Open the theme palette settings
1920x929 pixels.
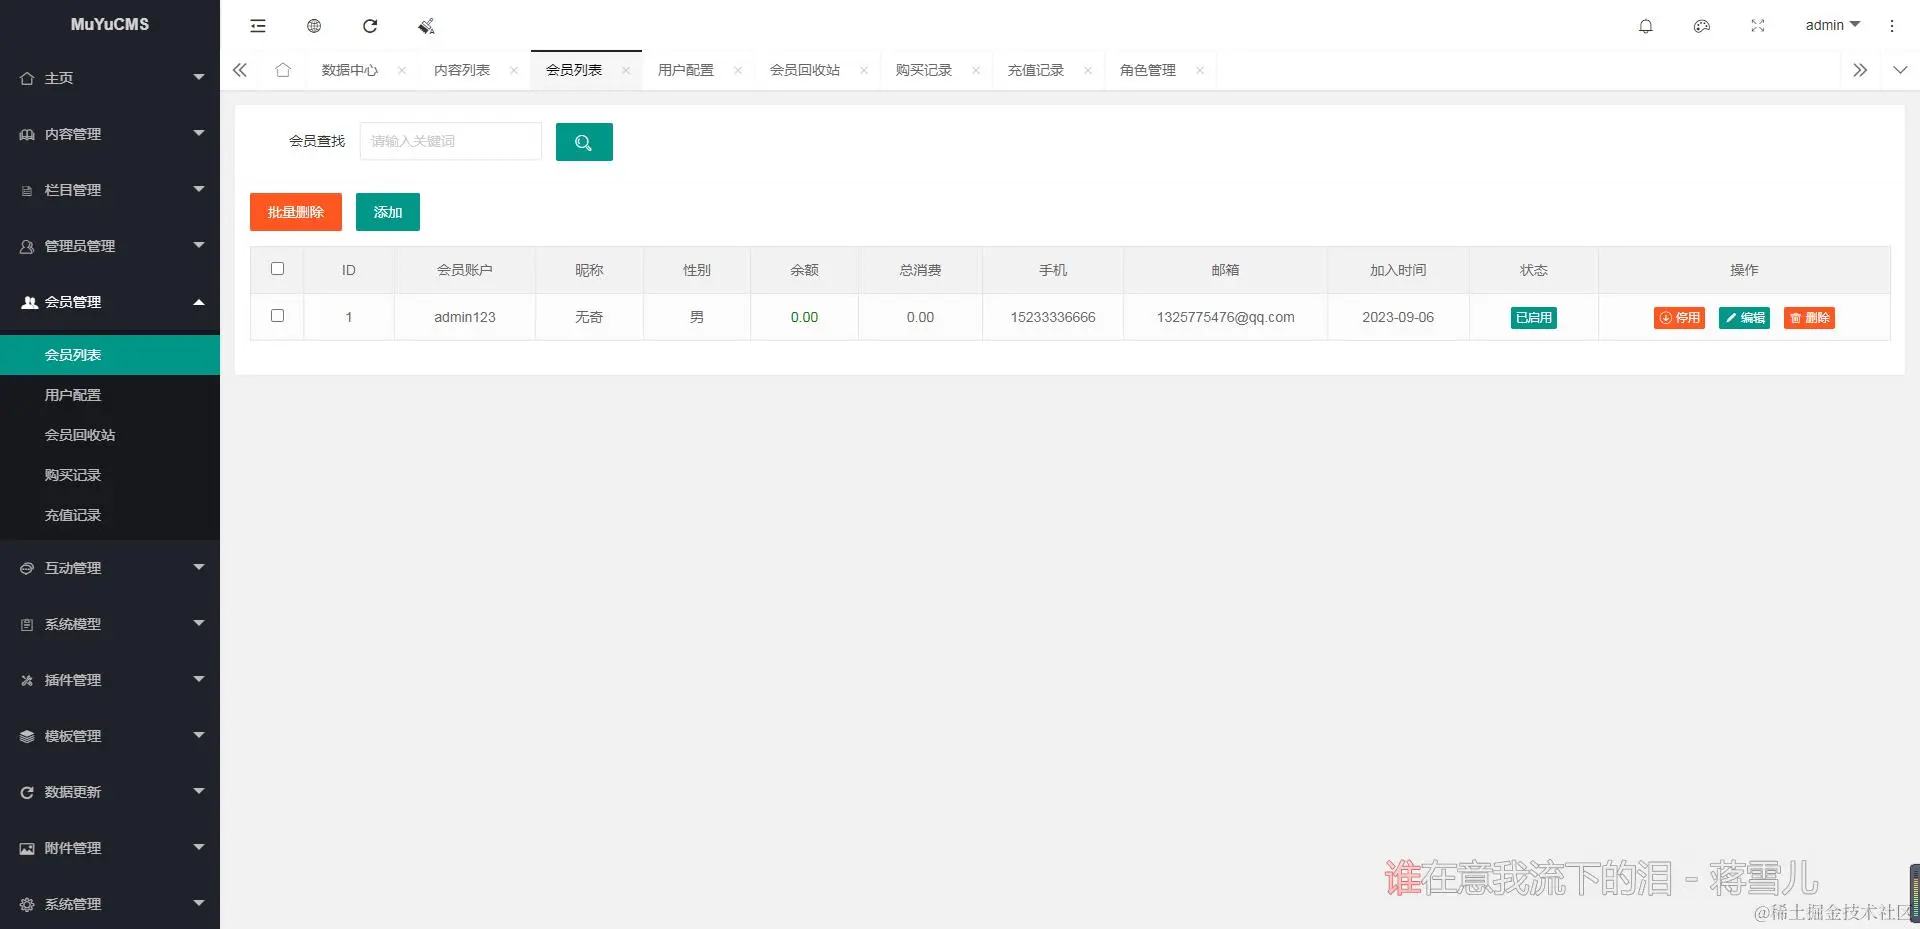click(x=1701, y=26)
